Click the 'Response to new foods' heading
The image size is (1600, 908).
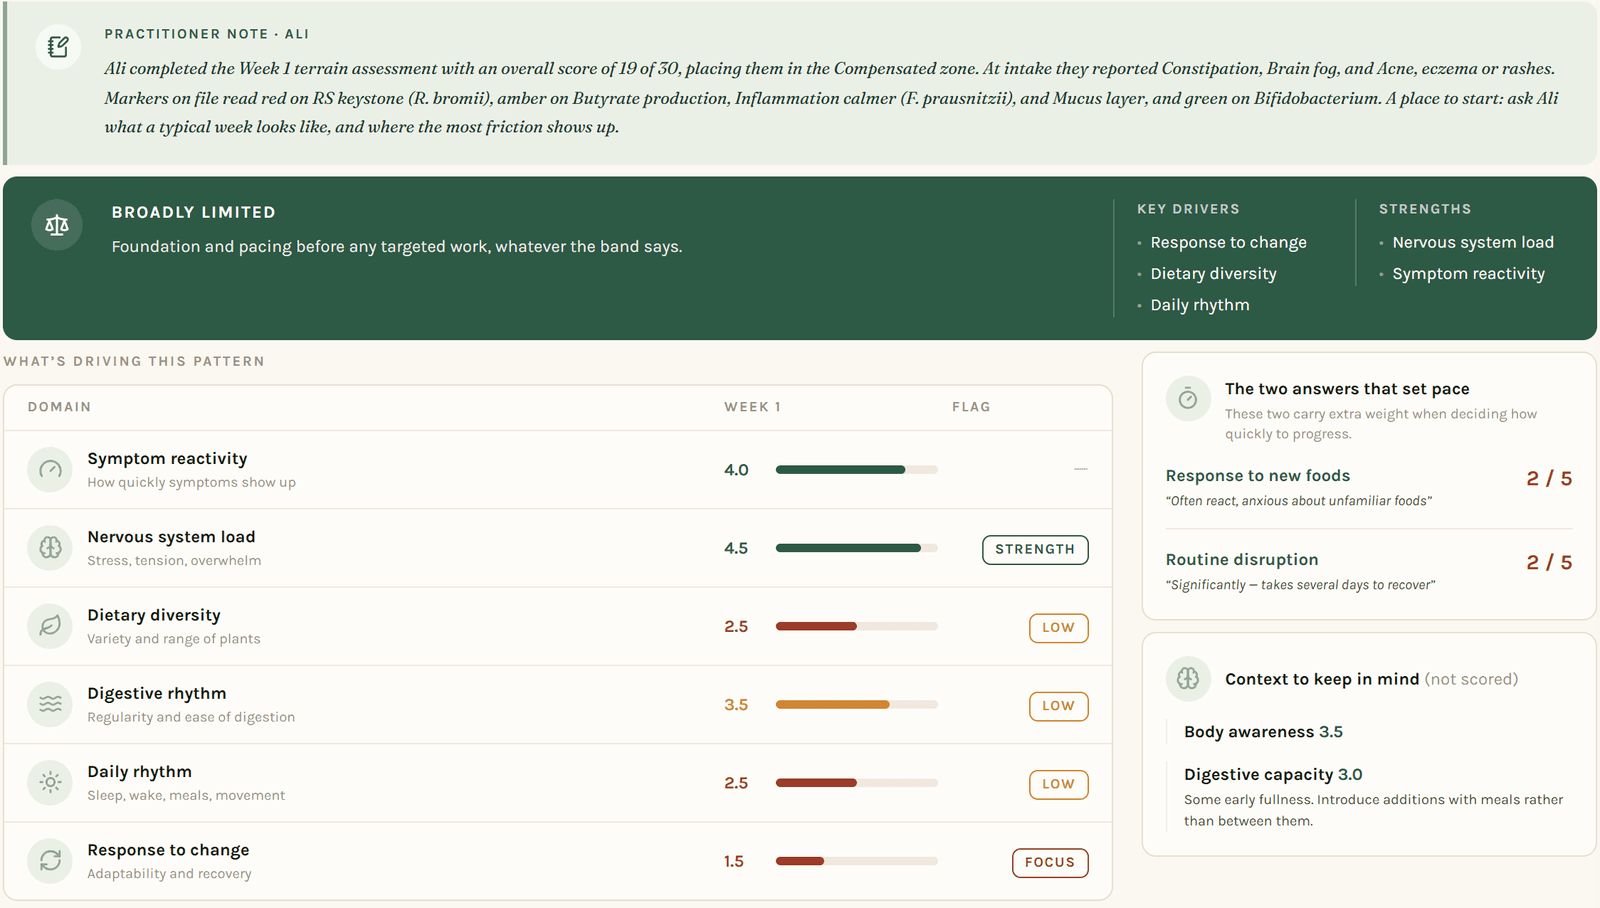tap(1258, 476)
